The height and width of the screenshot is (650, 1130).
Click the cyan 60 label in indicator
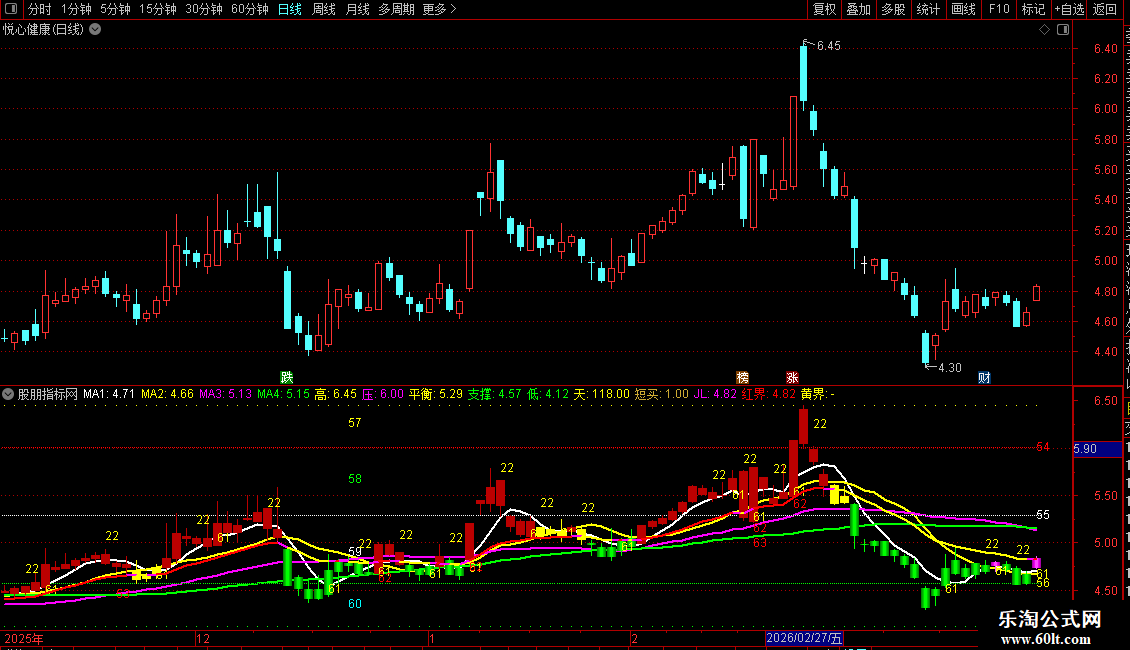[x=355, y=604]
